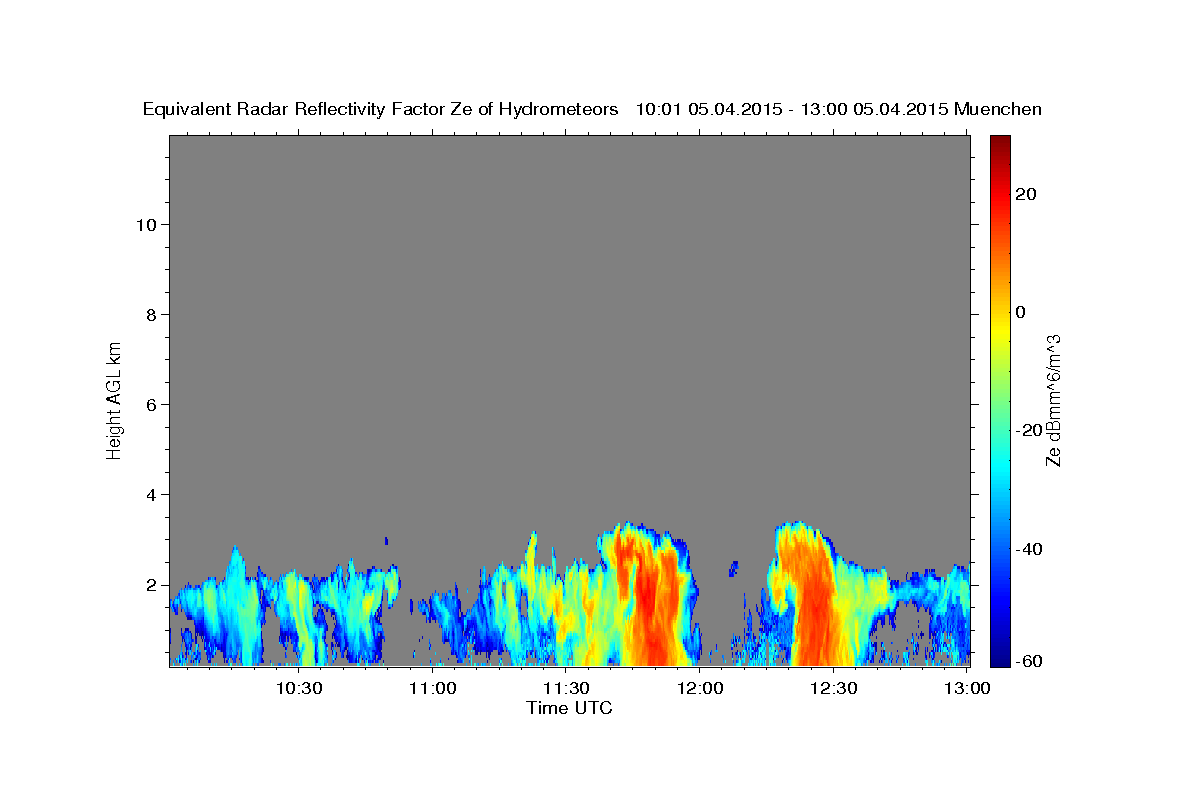
Task: Click the 11:30 time tick label
Action: point(566,688)
